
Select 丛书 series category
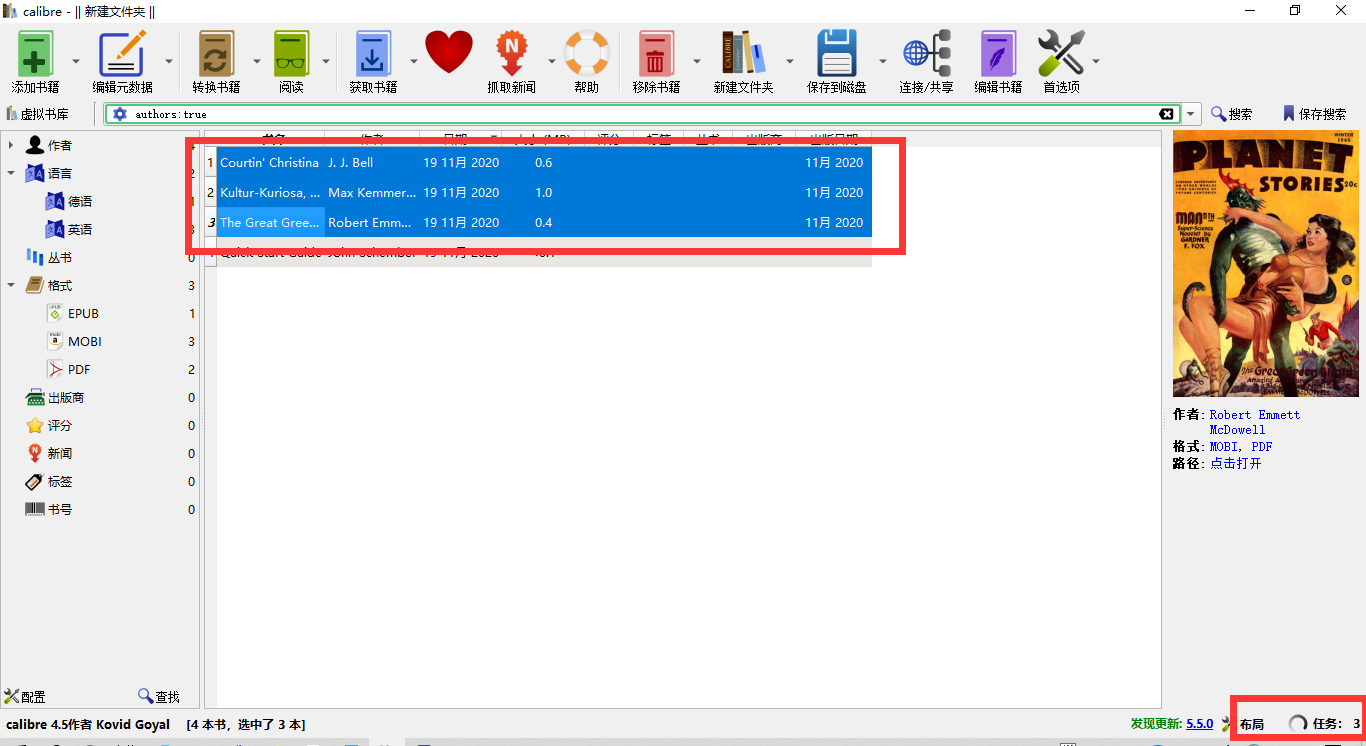click(60, 258)
